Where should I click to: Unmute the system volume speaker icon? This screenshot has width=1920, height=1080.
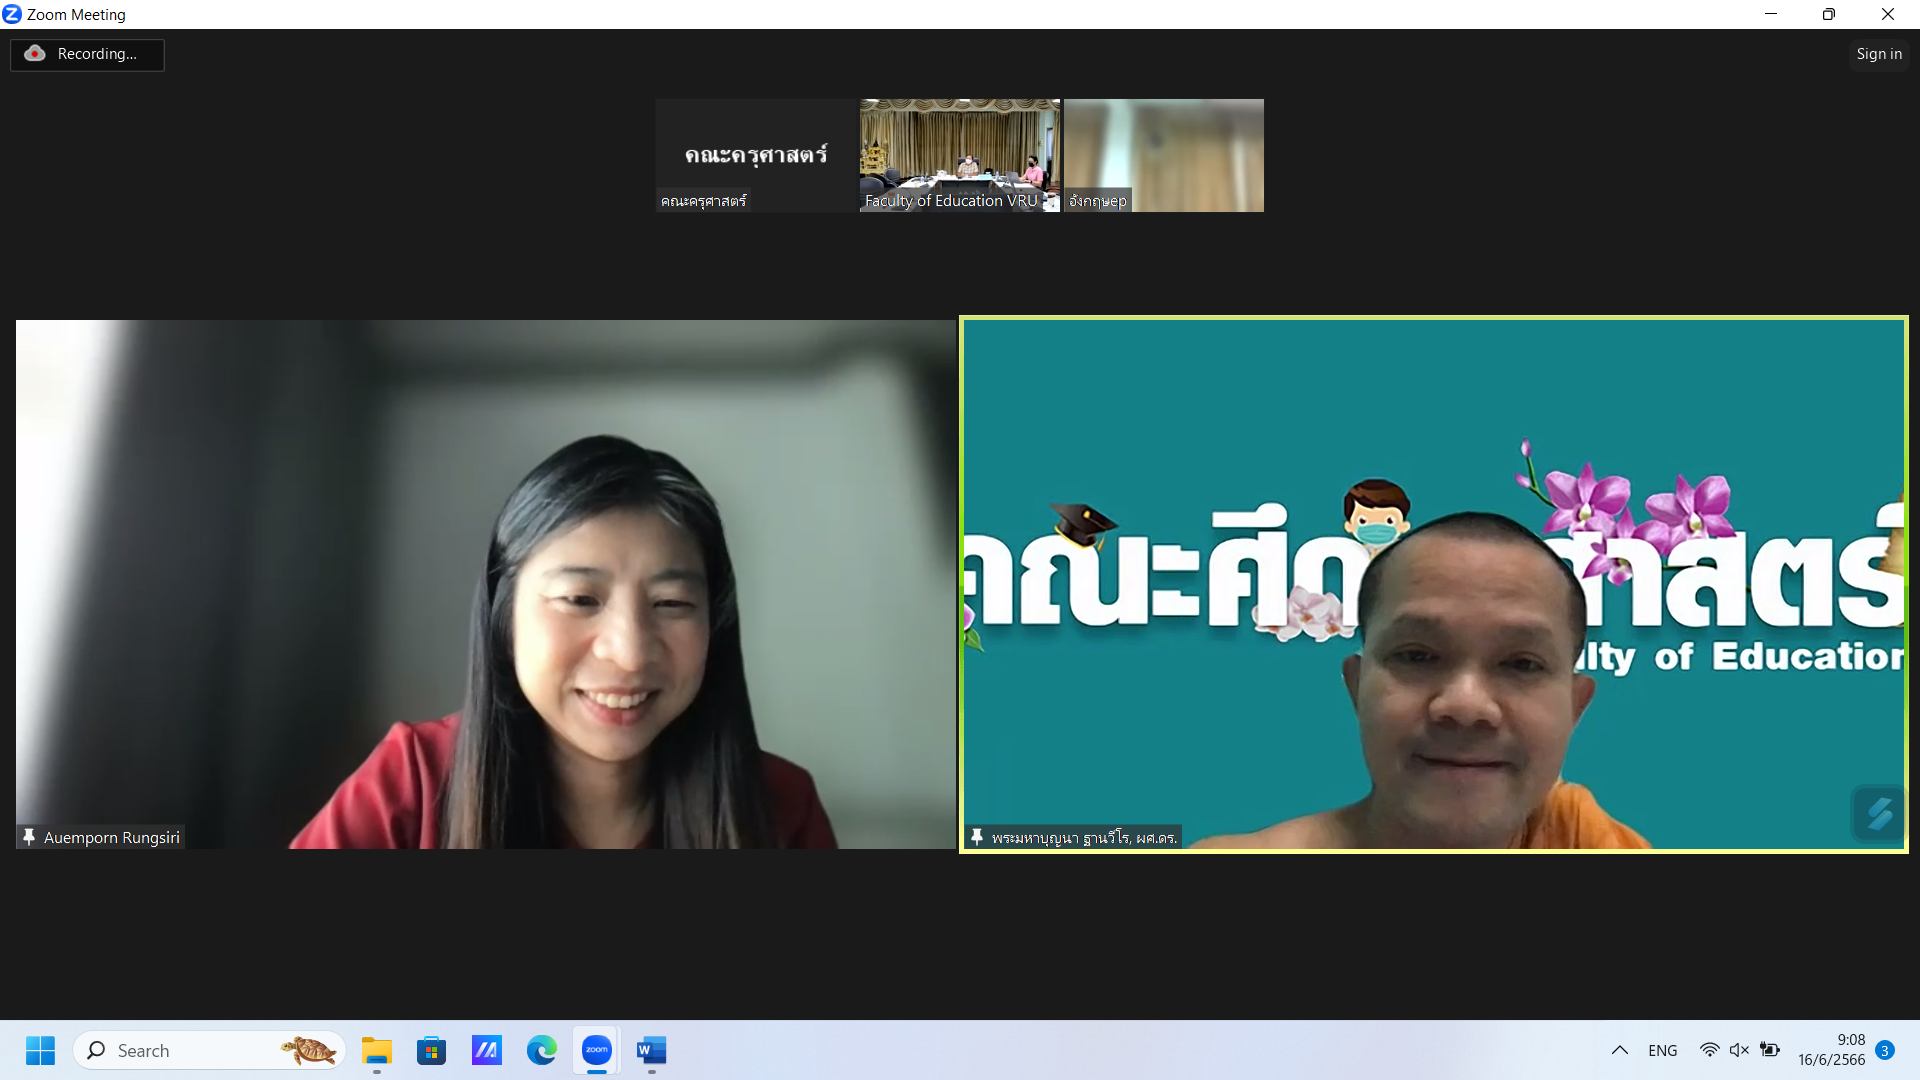pos(1739,1050)
